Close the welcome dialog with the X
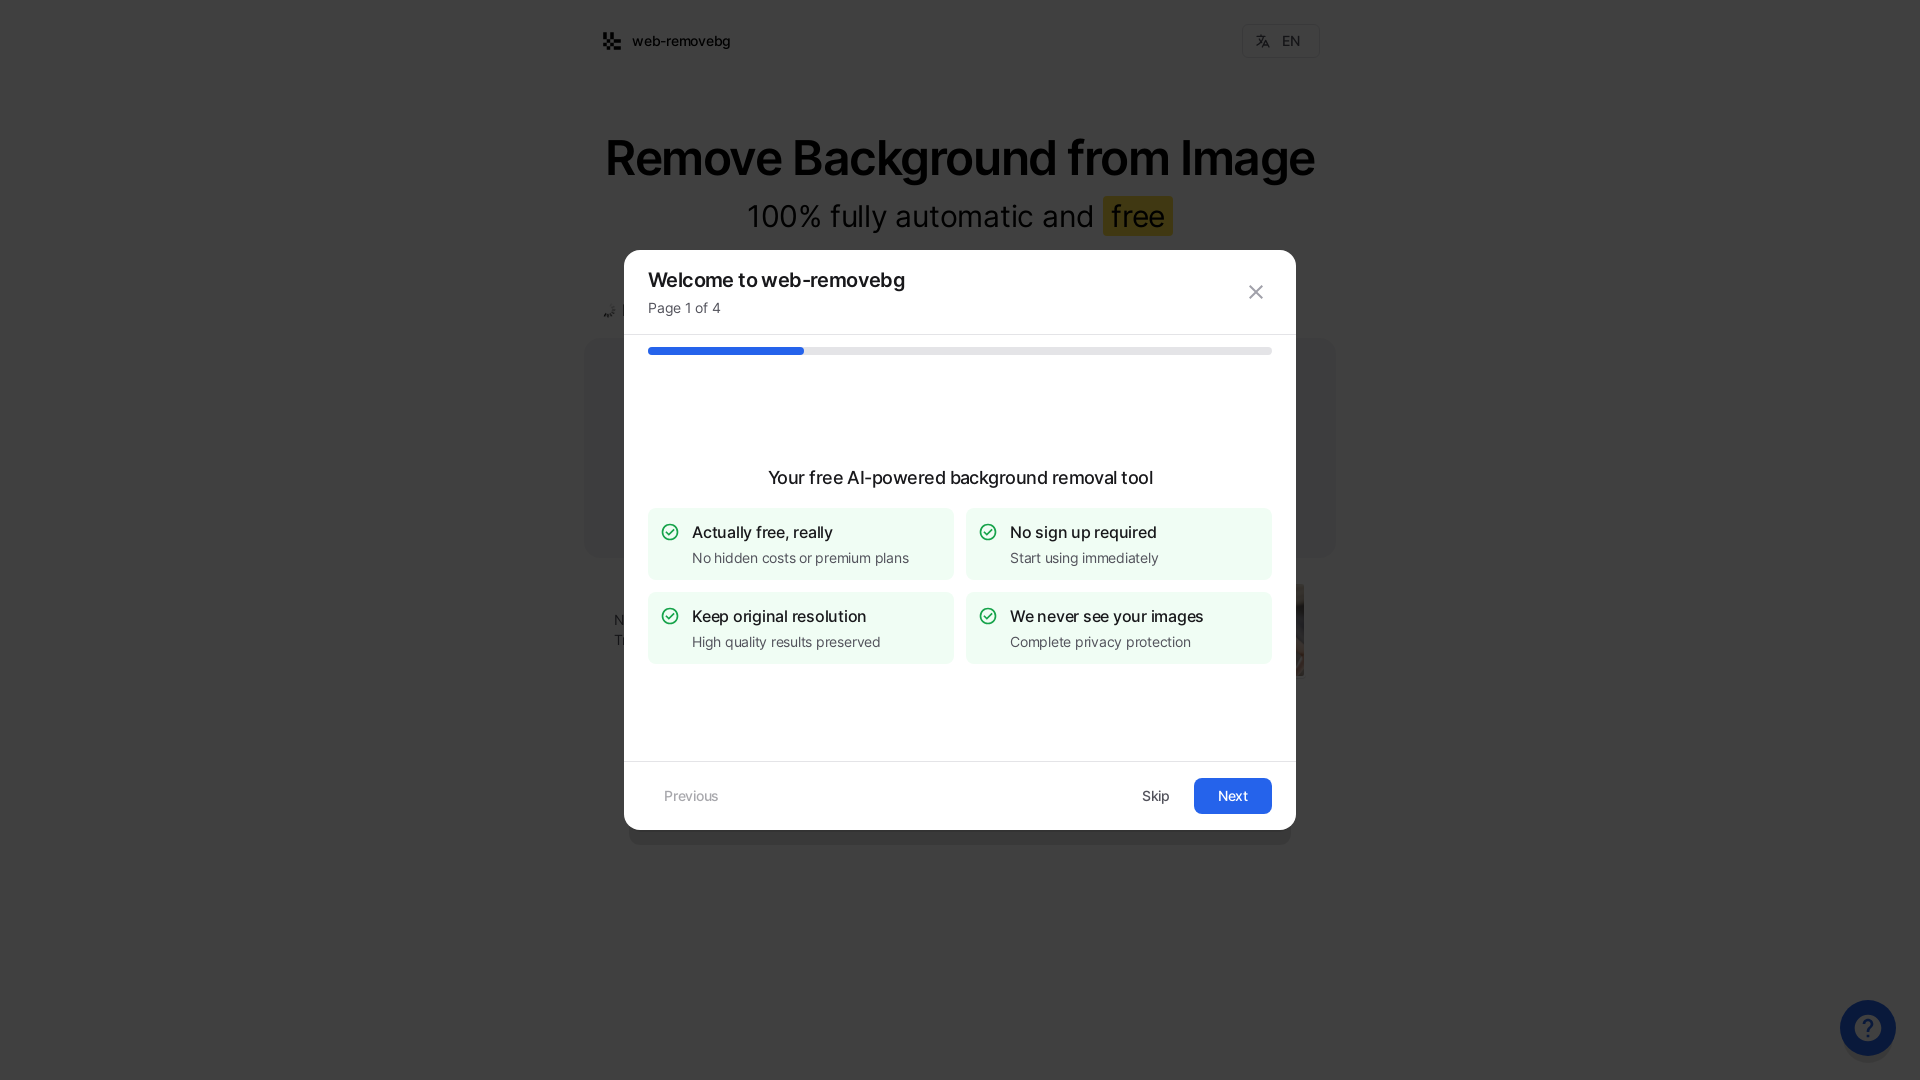This screenshot has width=1920, height=1080. tap(1256, 292)
